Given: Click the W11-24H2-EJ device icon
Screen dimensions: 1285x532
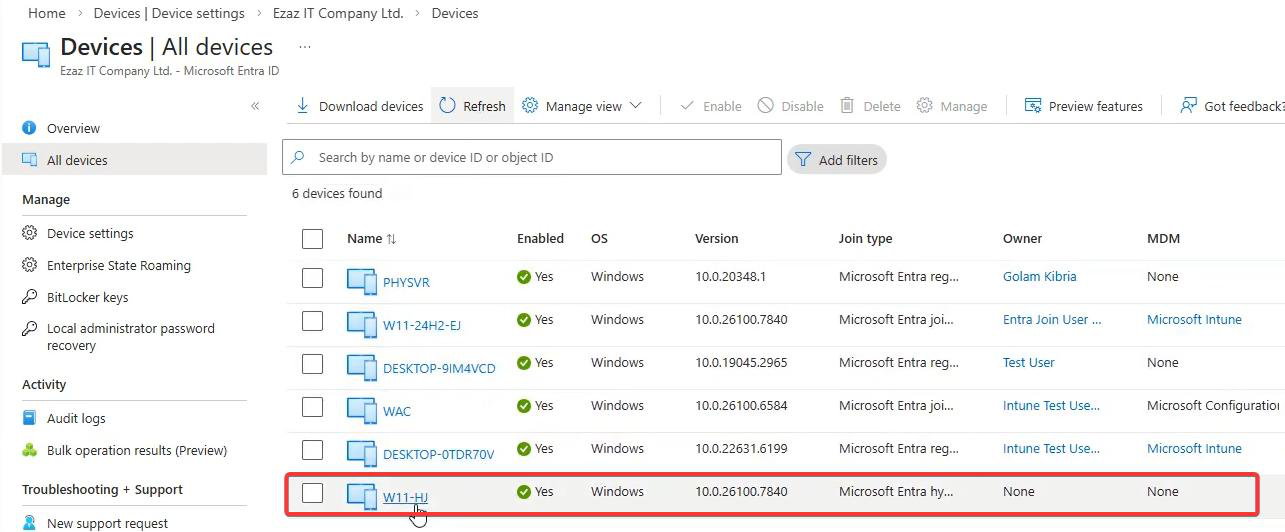Looking at the screenshot, I should coord(361,324).
